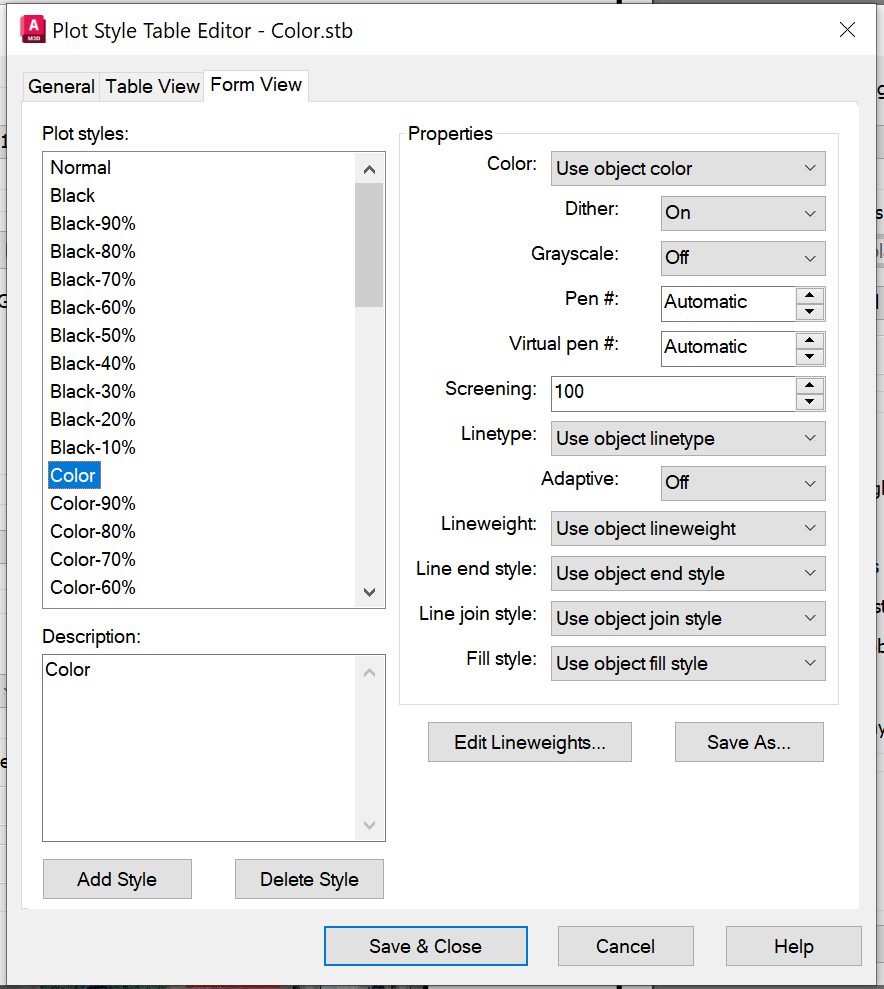Viewport: 884px width, 989px height.
Task: Click the Edit Lineweights button
Action: click(529, 742)
